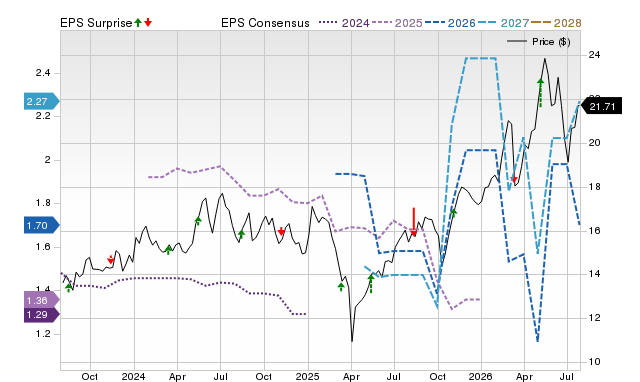Click the green up arrow in the EPS Surprise legend
This screenshot has height=382, width=640.
[138, 22]
